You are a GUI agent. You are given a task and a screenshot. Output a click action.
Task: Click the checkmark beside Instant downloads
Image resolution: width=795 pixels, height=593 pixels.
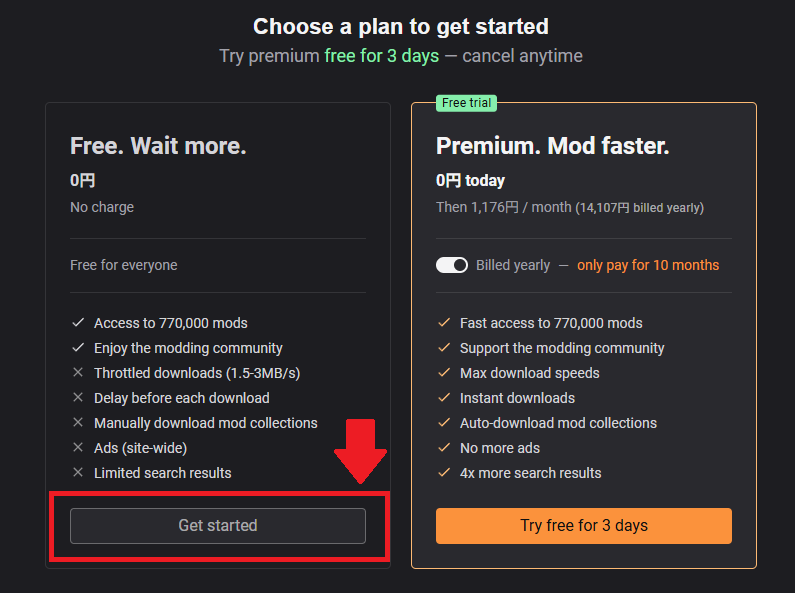[444, 398]
